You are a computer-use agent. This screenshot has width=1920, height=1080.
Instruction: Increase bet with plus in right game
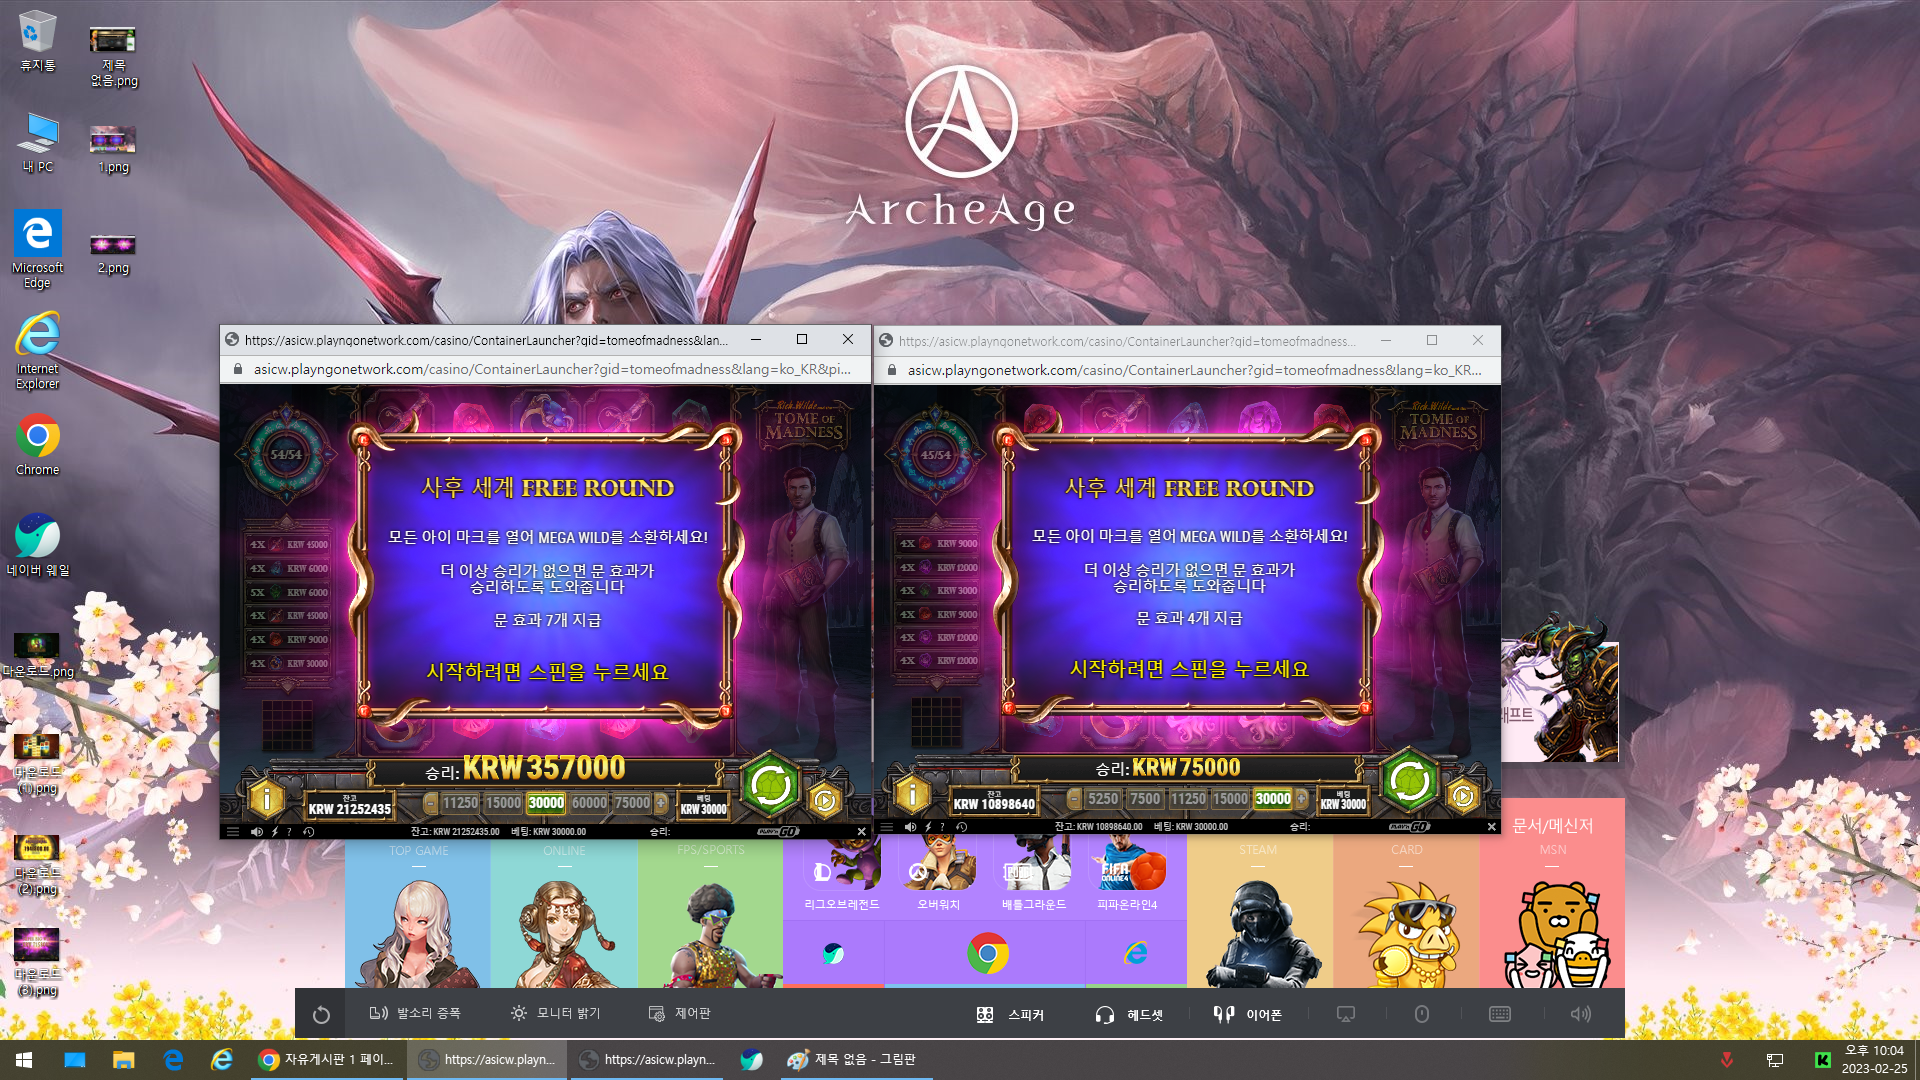pyautogui.click(x=1301, y=799)
